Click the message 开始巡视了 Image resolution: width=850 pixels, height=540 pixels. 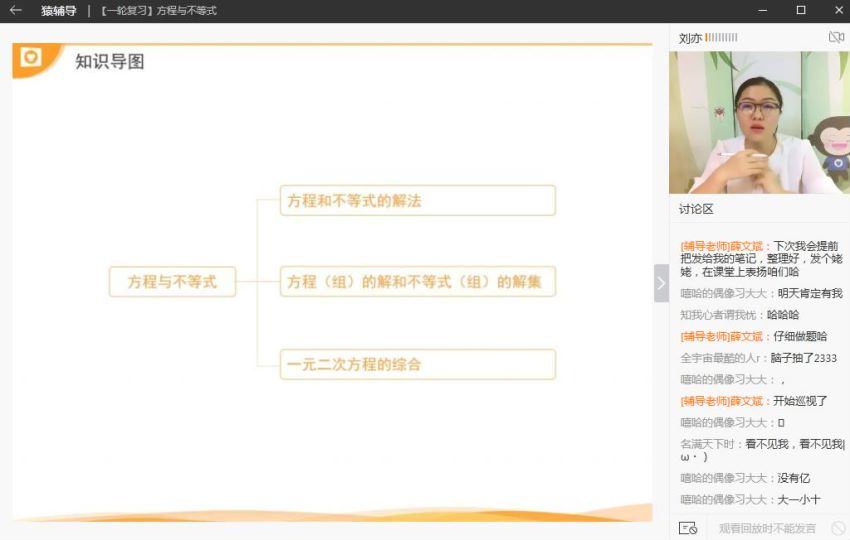800,401
